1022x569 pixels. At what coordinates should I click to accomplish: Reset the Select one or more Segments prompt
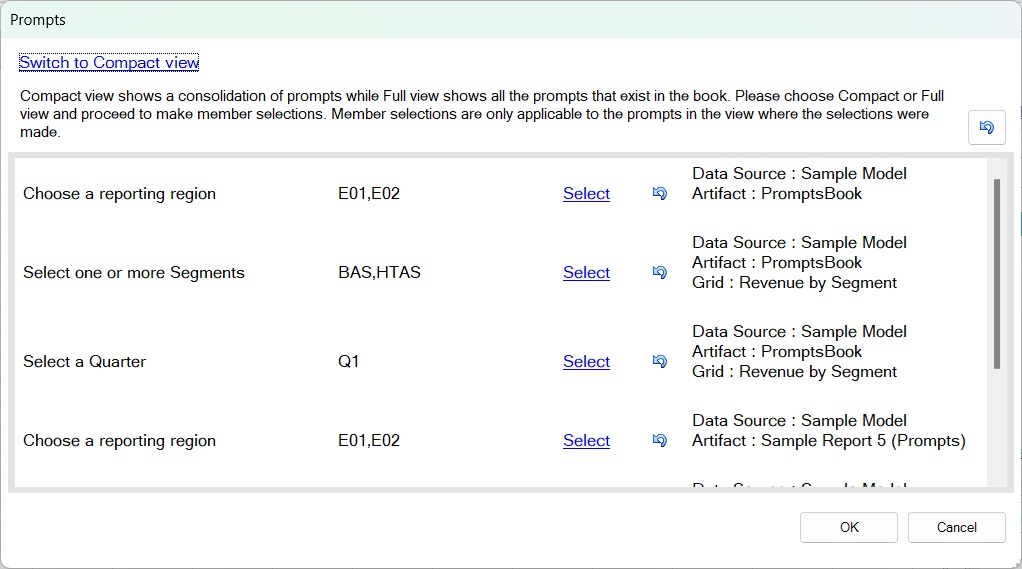[x=659, y=273]
